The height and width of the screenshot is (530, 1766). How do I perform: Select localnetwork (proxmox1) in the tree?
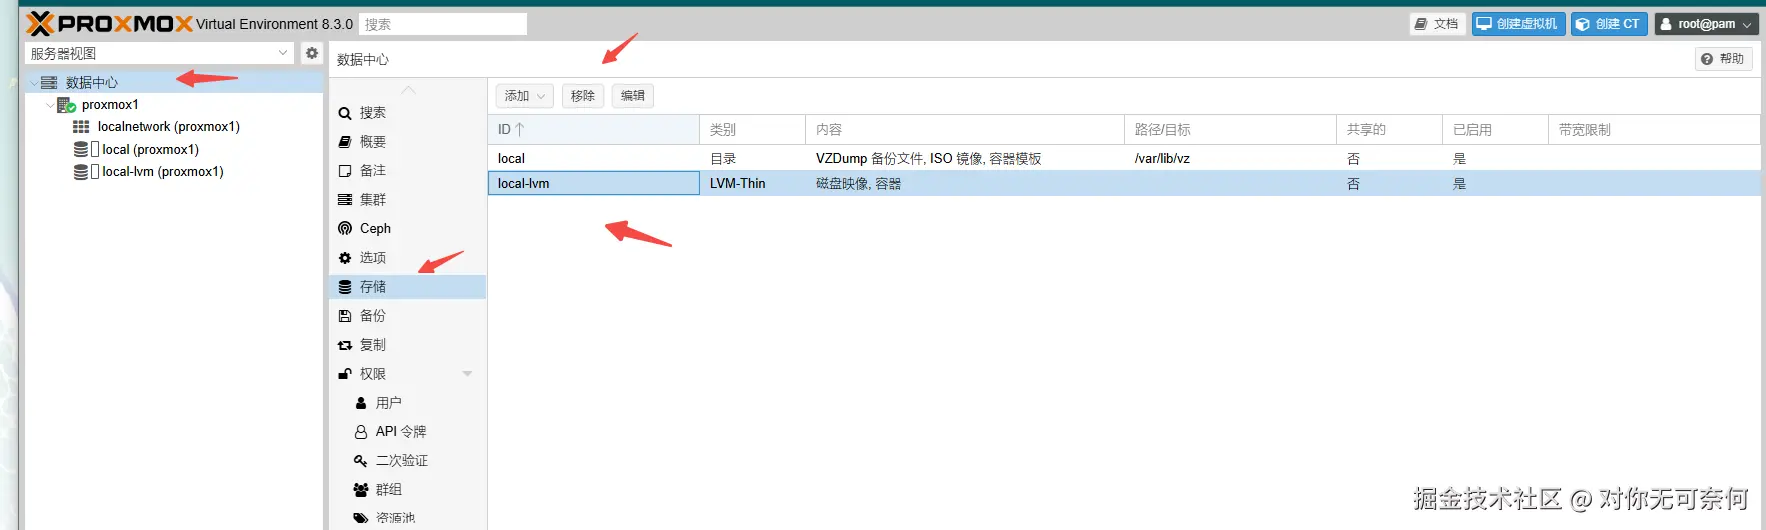tap(169, 127)
